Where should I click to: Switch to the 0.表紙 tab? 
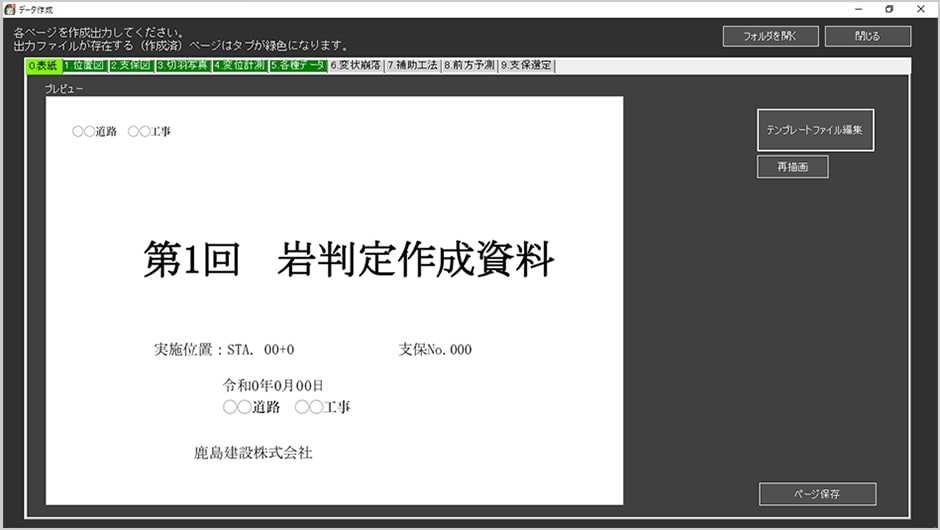coord(44,66)
